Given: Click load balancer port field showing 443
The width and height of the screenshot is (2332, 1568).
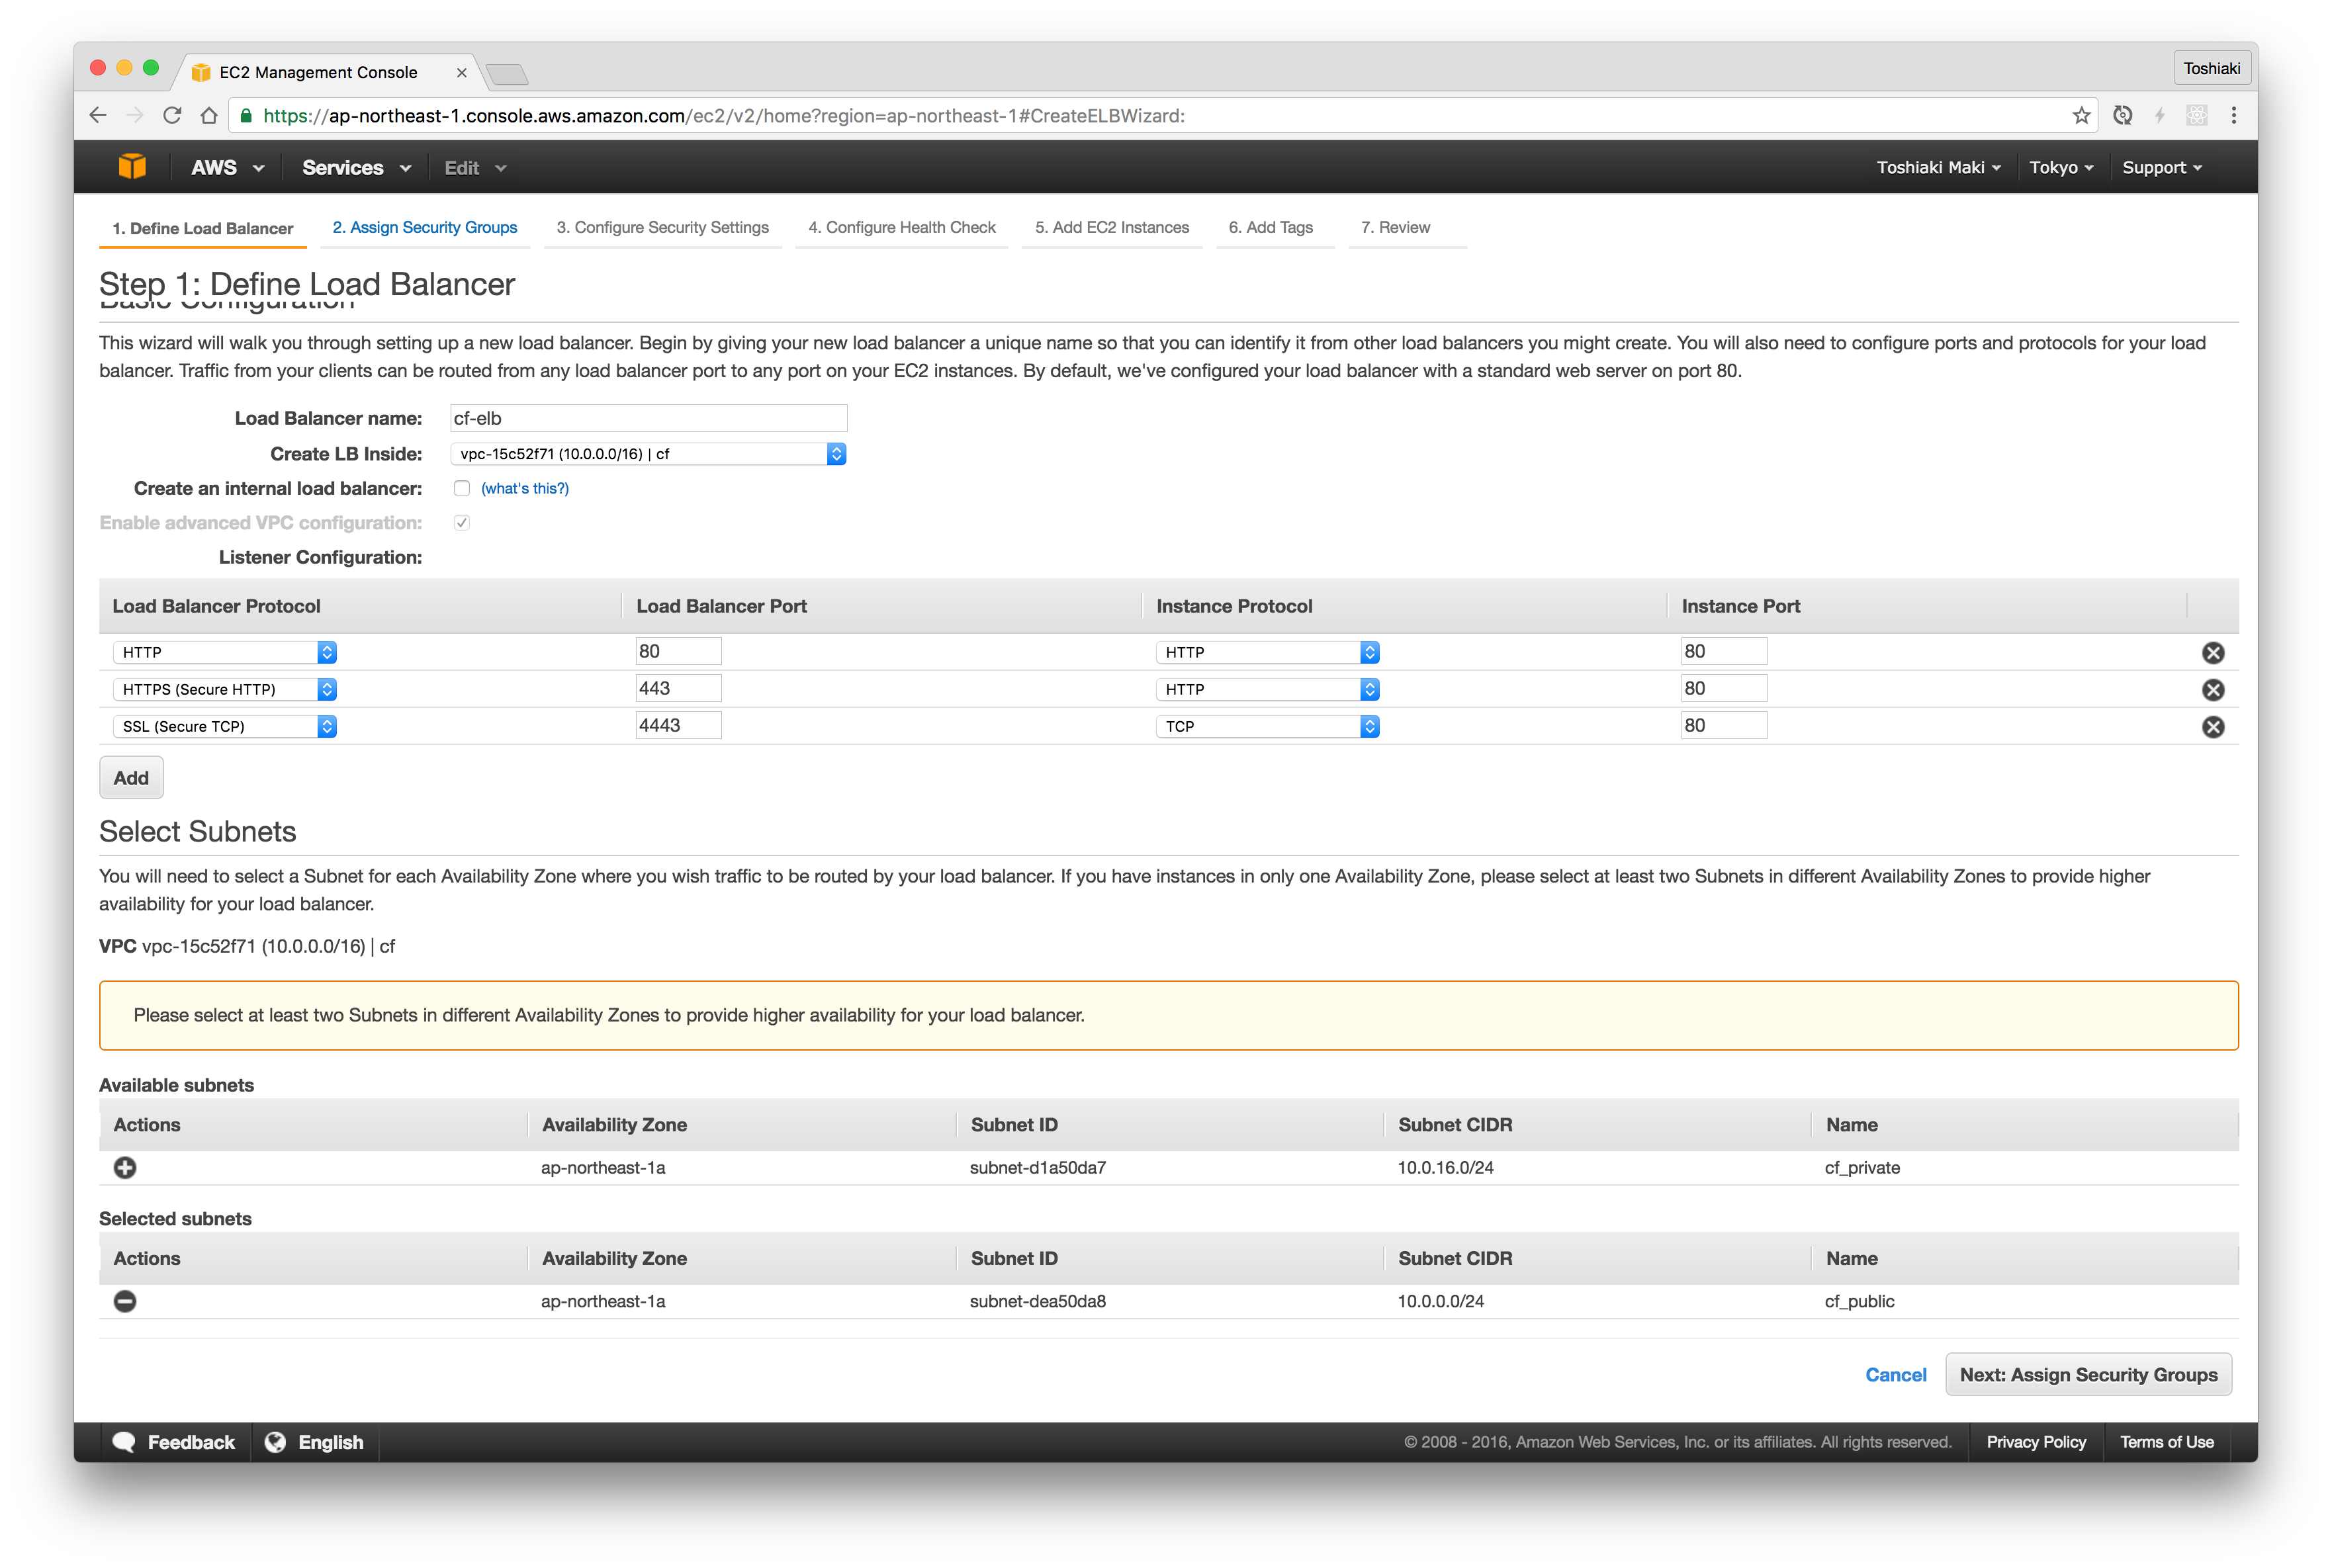Looking at the screenshot, I should 678,688.
